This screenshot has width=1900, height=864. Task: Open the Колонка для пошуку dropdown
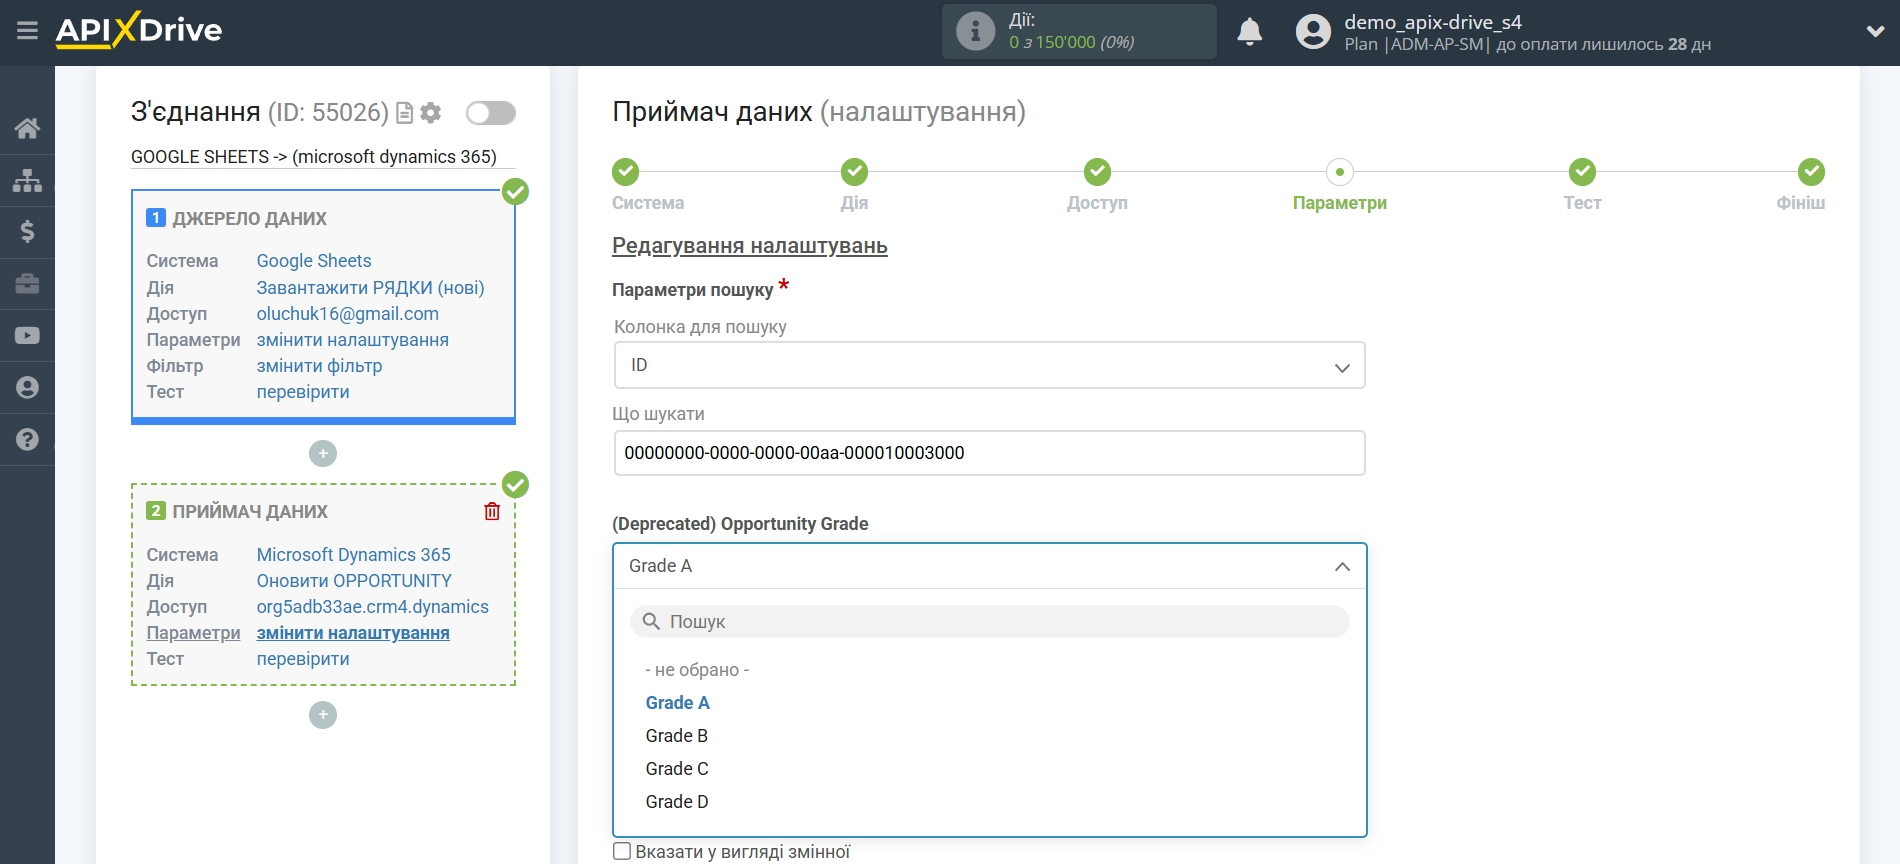coord(989,366)
